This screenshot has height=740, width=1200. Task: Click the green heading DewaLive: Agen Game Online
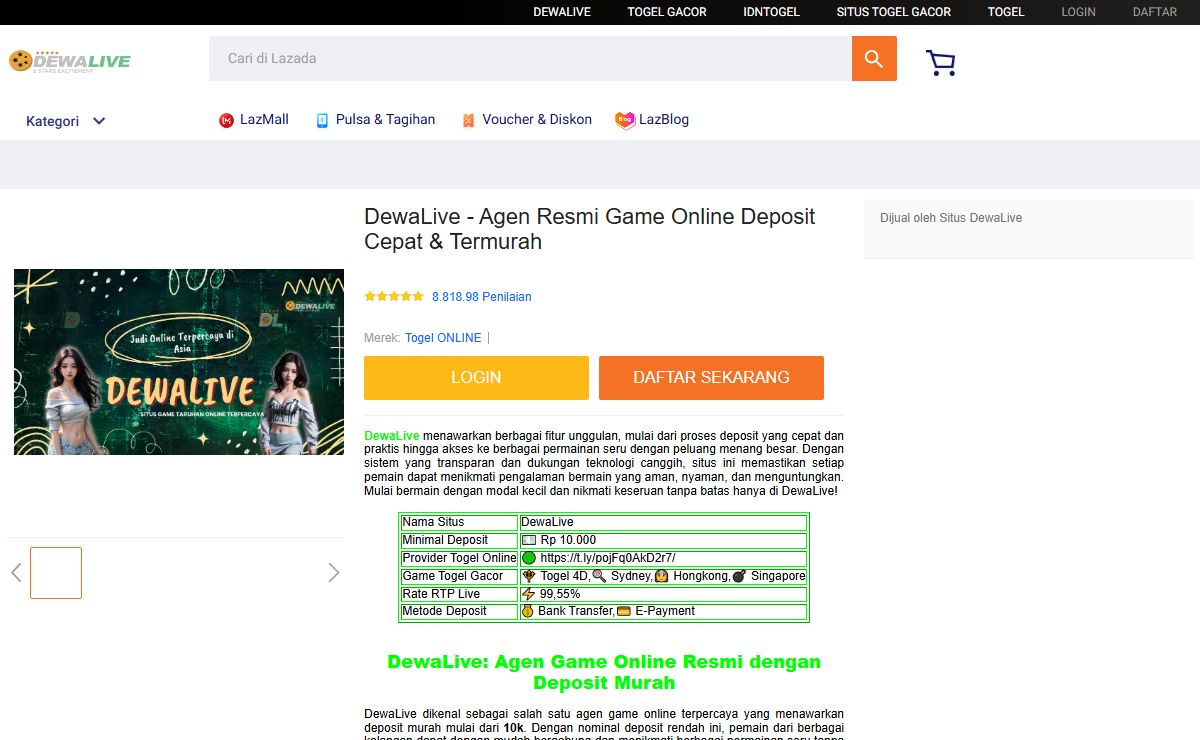[x=604, y=672]
